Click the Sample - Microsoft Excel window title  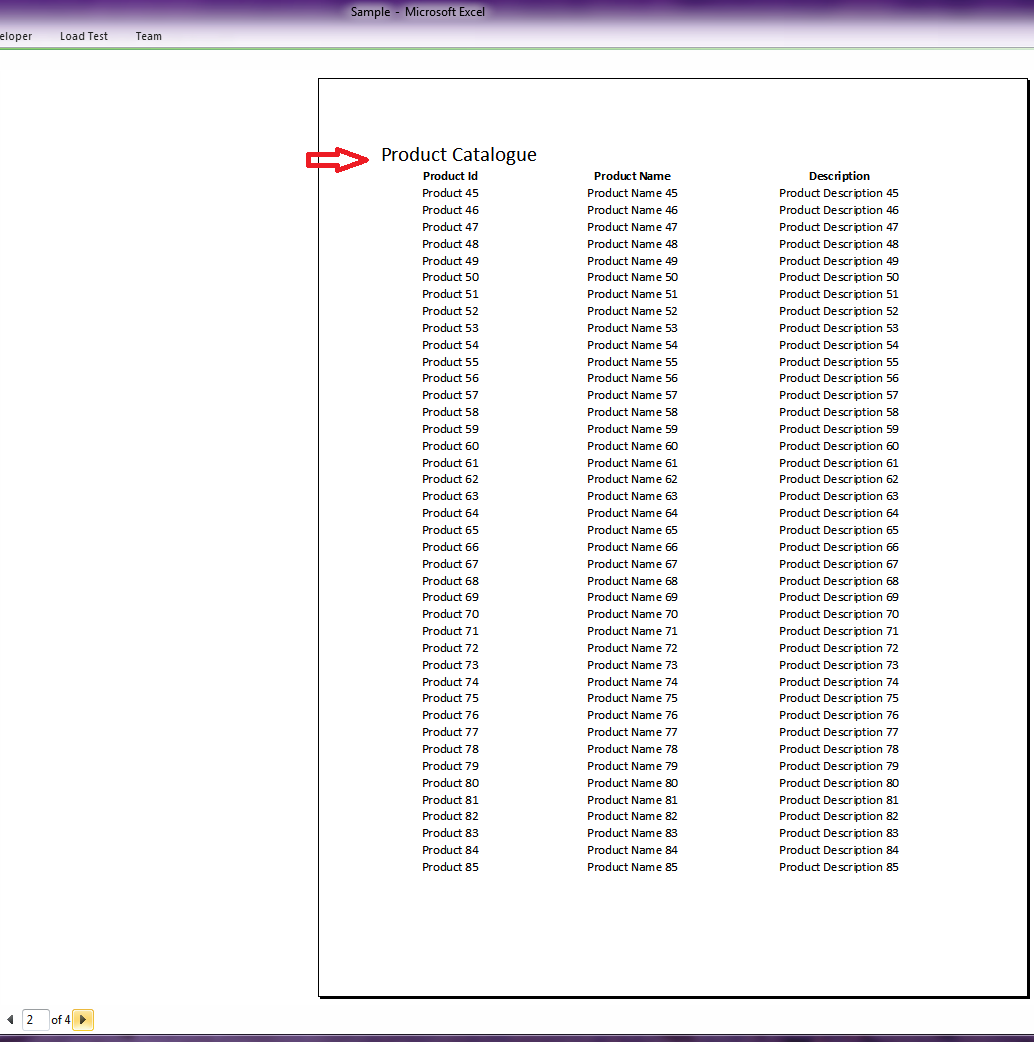[417, 12]
